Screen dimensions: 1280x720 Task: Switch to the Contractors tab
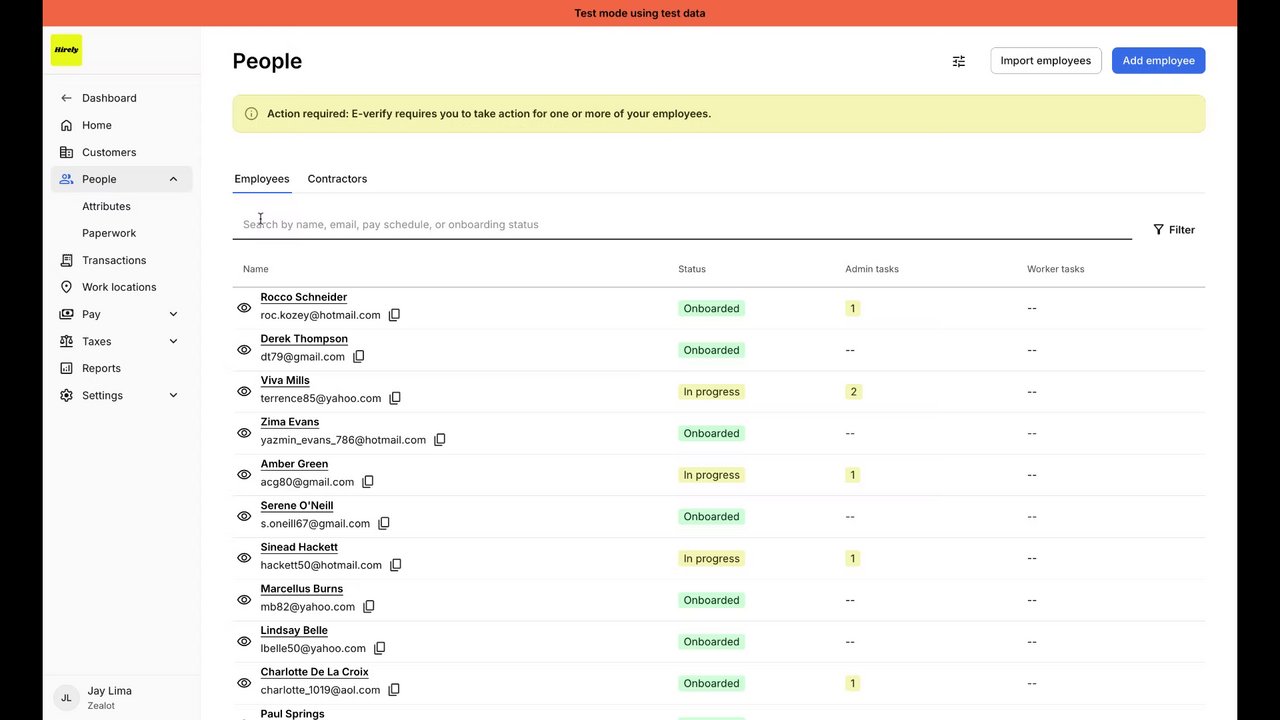point(337,179)
